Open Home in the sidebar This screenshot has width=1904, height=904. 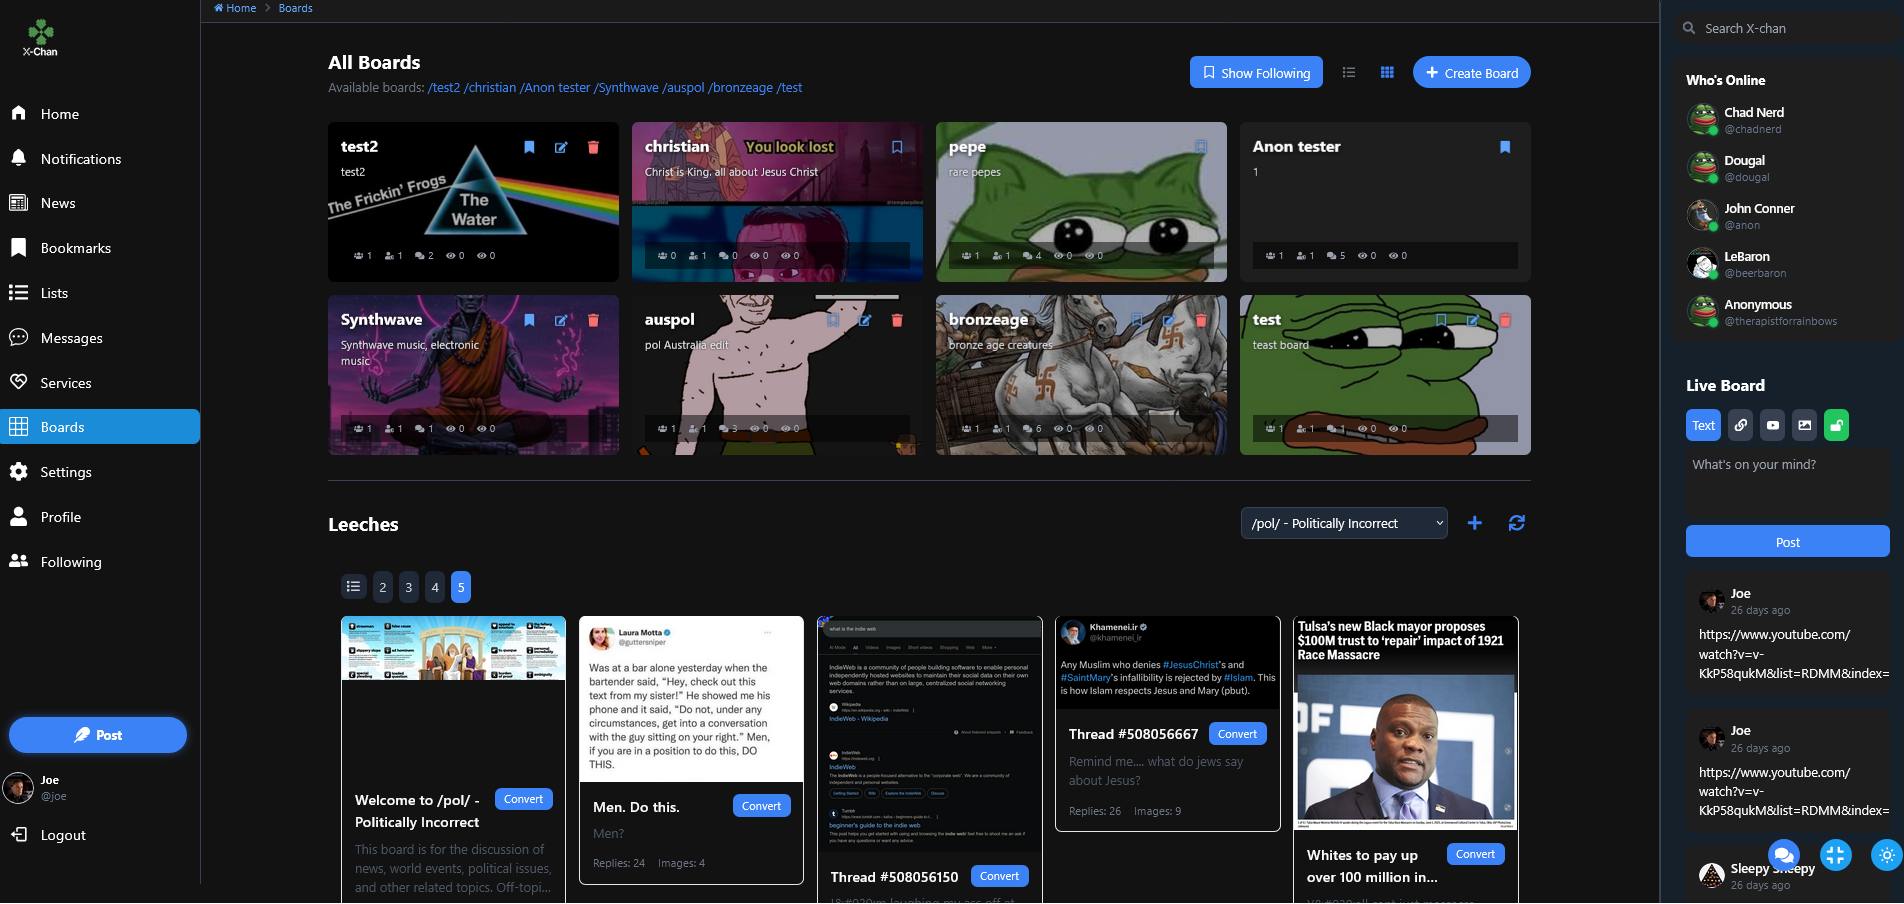click(100, 114)
